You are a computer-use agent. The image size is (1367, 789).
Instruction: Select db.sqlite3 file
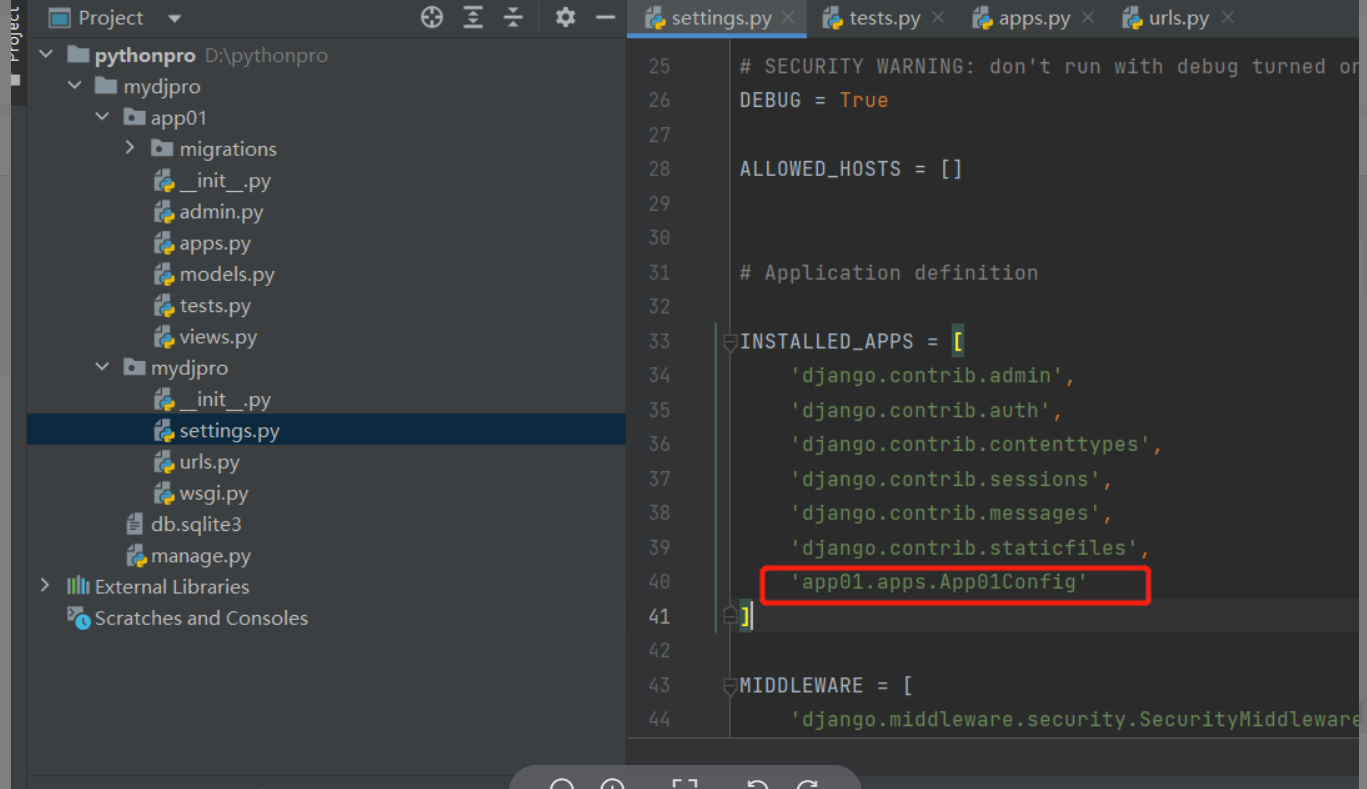pyautogui.click(x=196, y=524)
